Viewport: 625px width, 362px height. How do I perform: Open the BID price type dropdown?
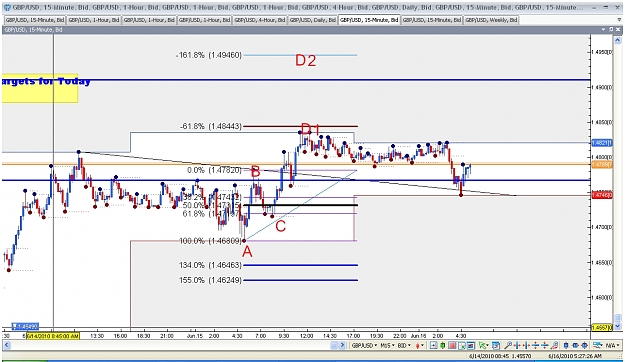coord(404,345)
